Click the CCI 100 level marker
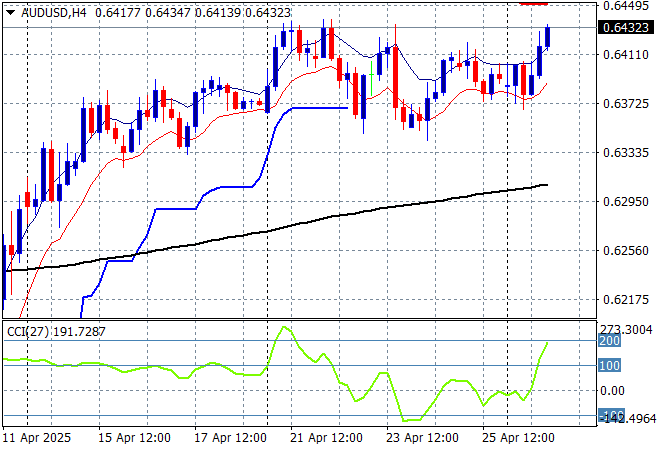This screenshot has width=660, height=450. tap(609, 365)
